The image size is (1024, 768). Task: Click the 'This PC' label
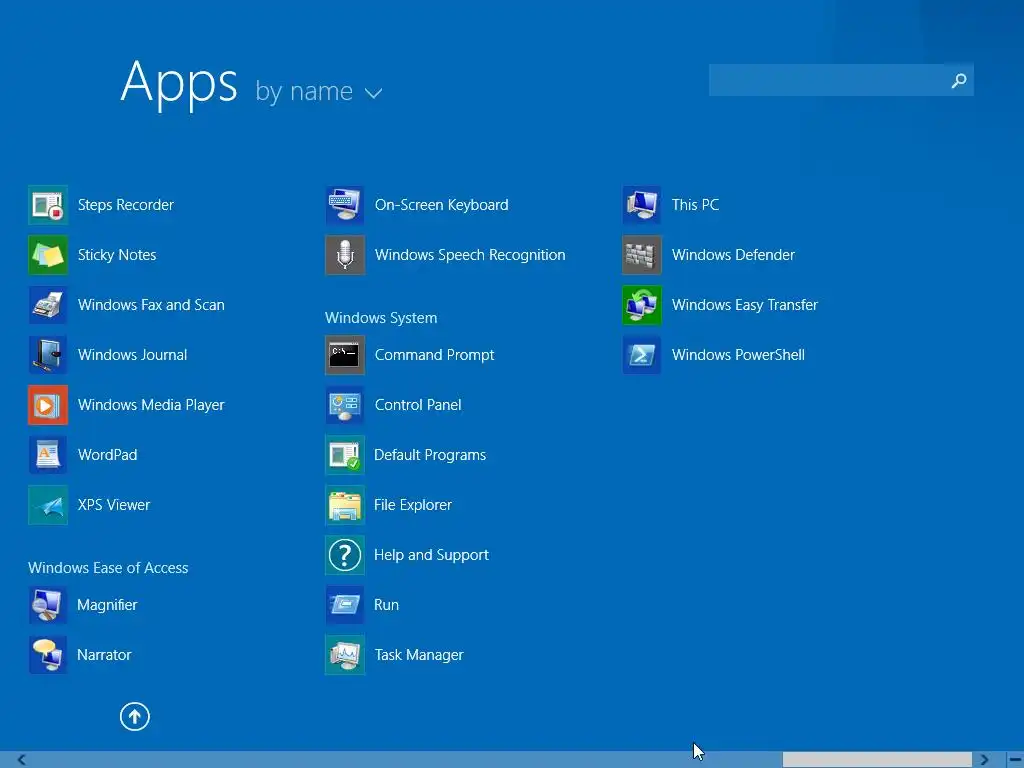coord(695,205)
